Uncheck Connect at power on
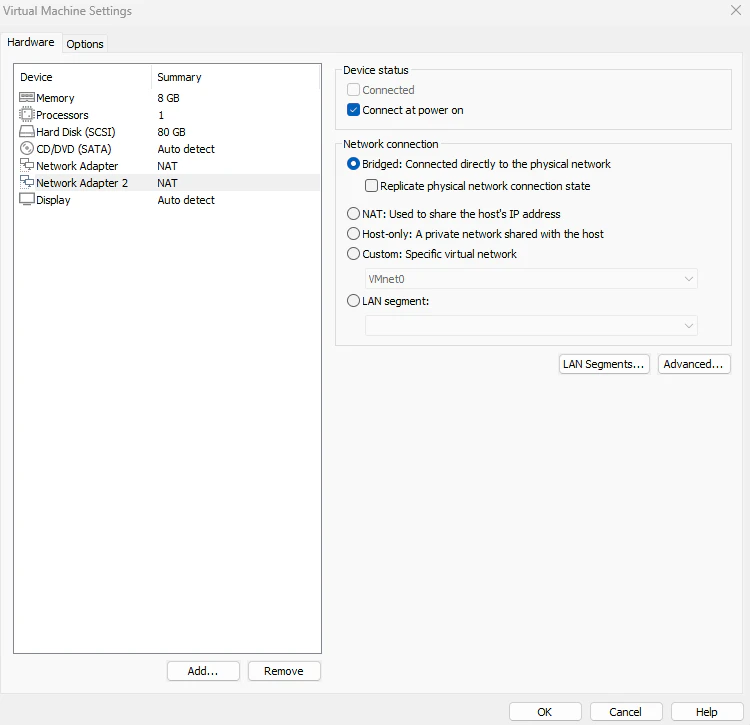This screenshot has height=725, width=750. tap(353, 110)
